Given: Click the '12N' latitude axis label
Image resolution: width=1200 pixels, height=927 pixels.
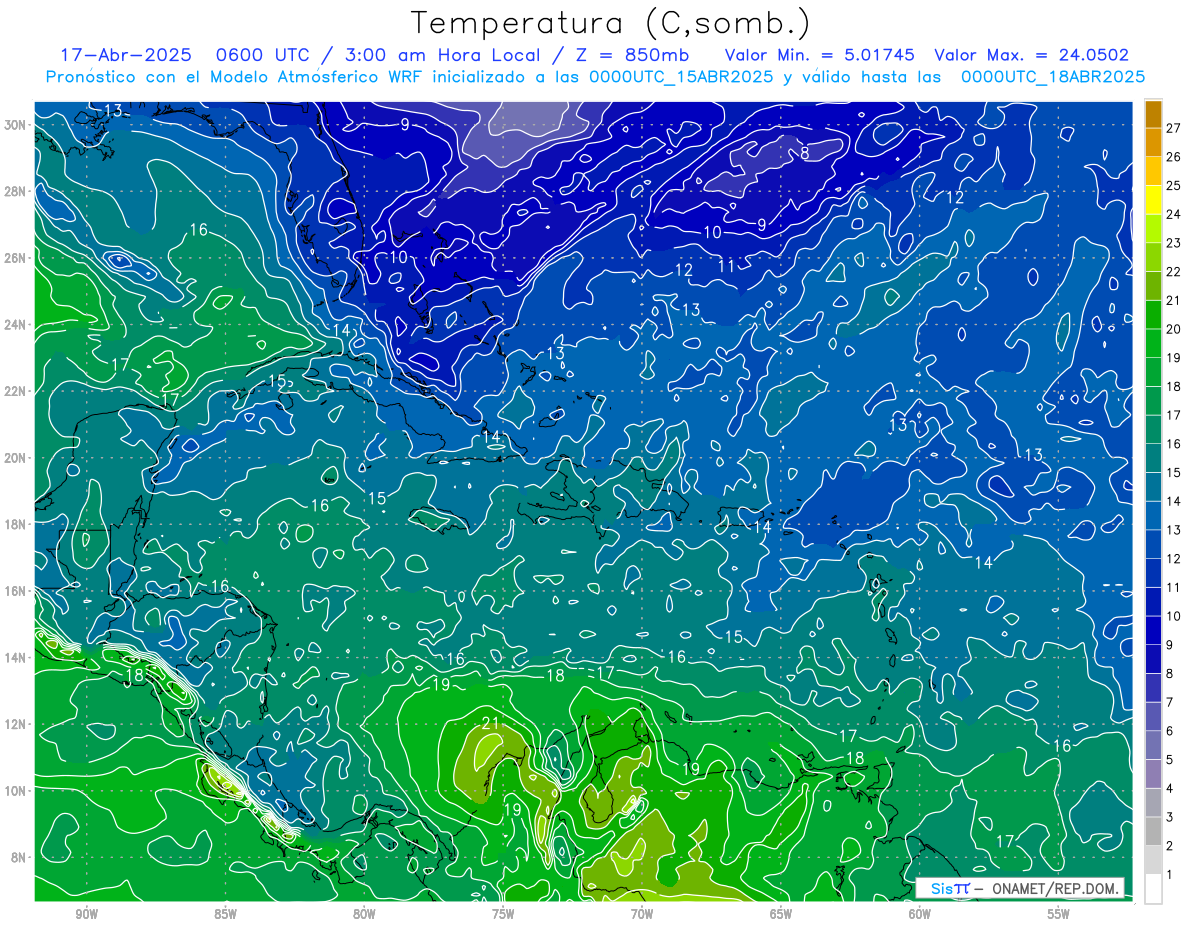Looking at the screenshot, I should point(16,724).
